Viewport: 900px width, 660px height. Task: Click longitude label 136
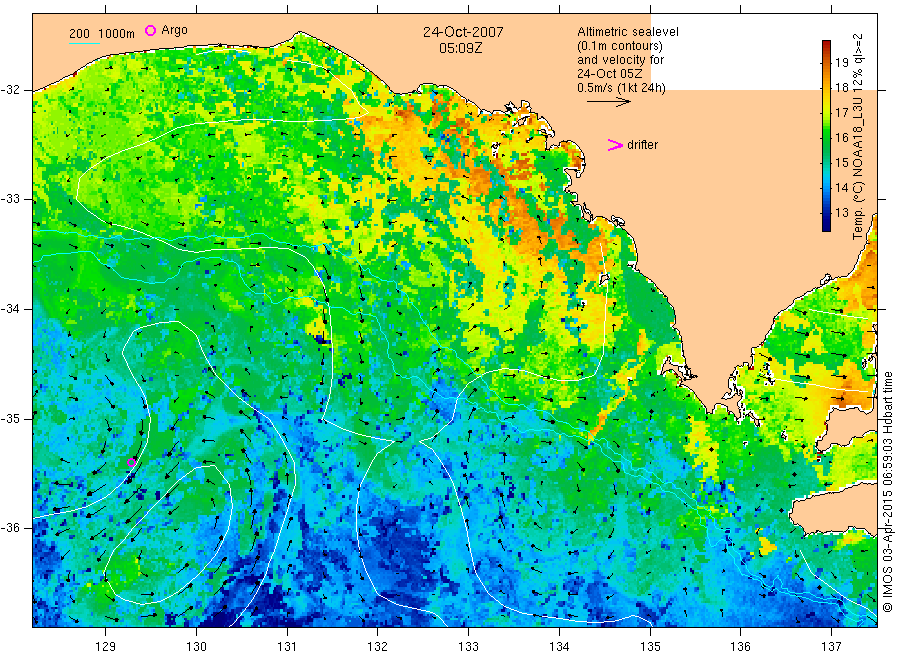(740, 647)
